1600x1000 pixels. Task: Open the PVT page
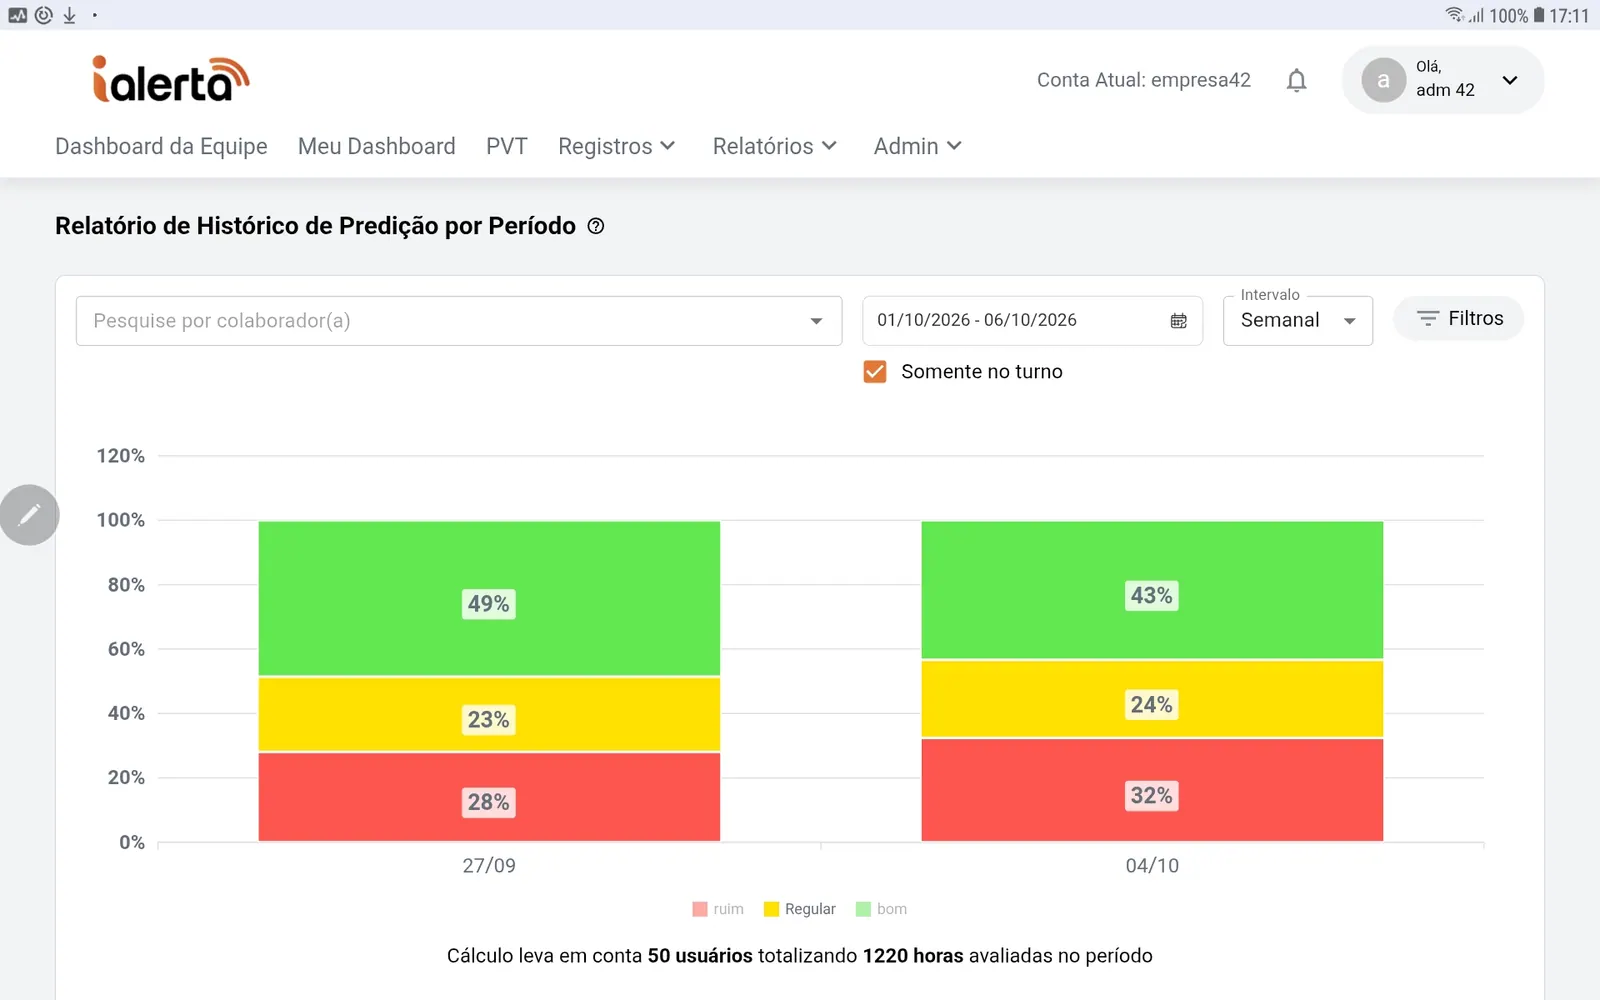pyautogui.click(x=507, y=146)
